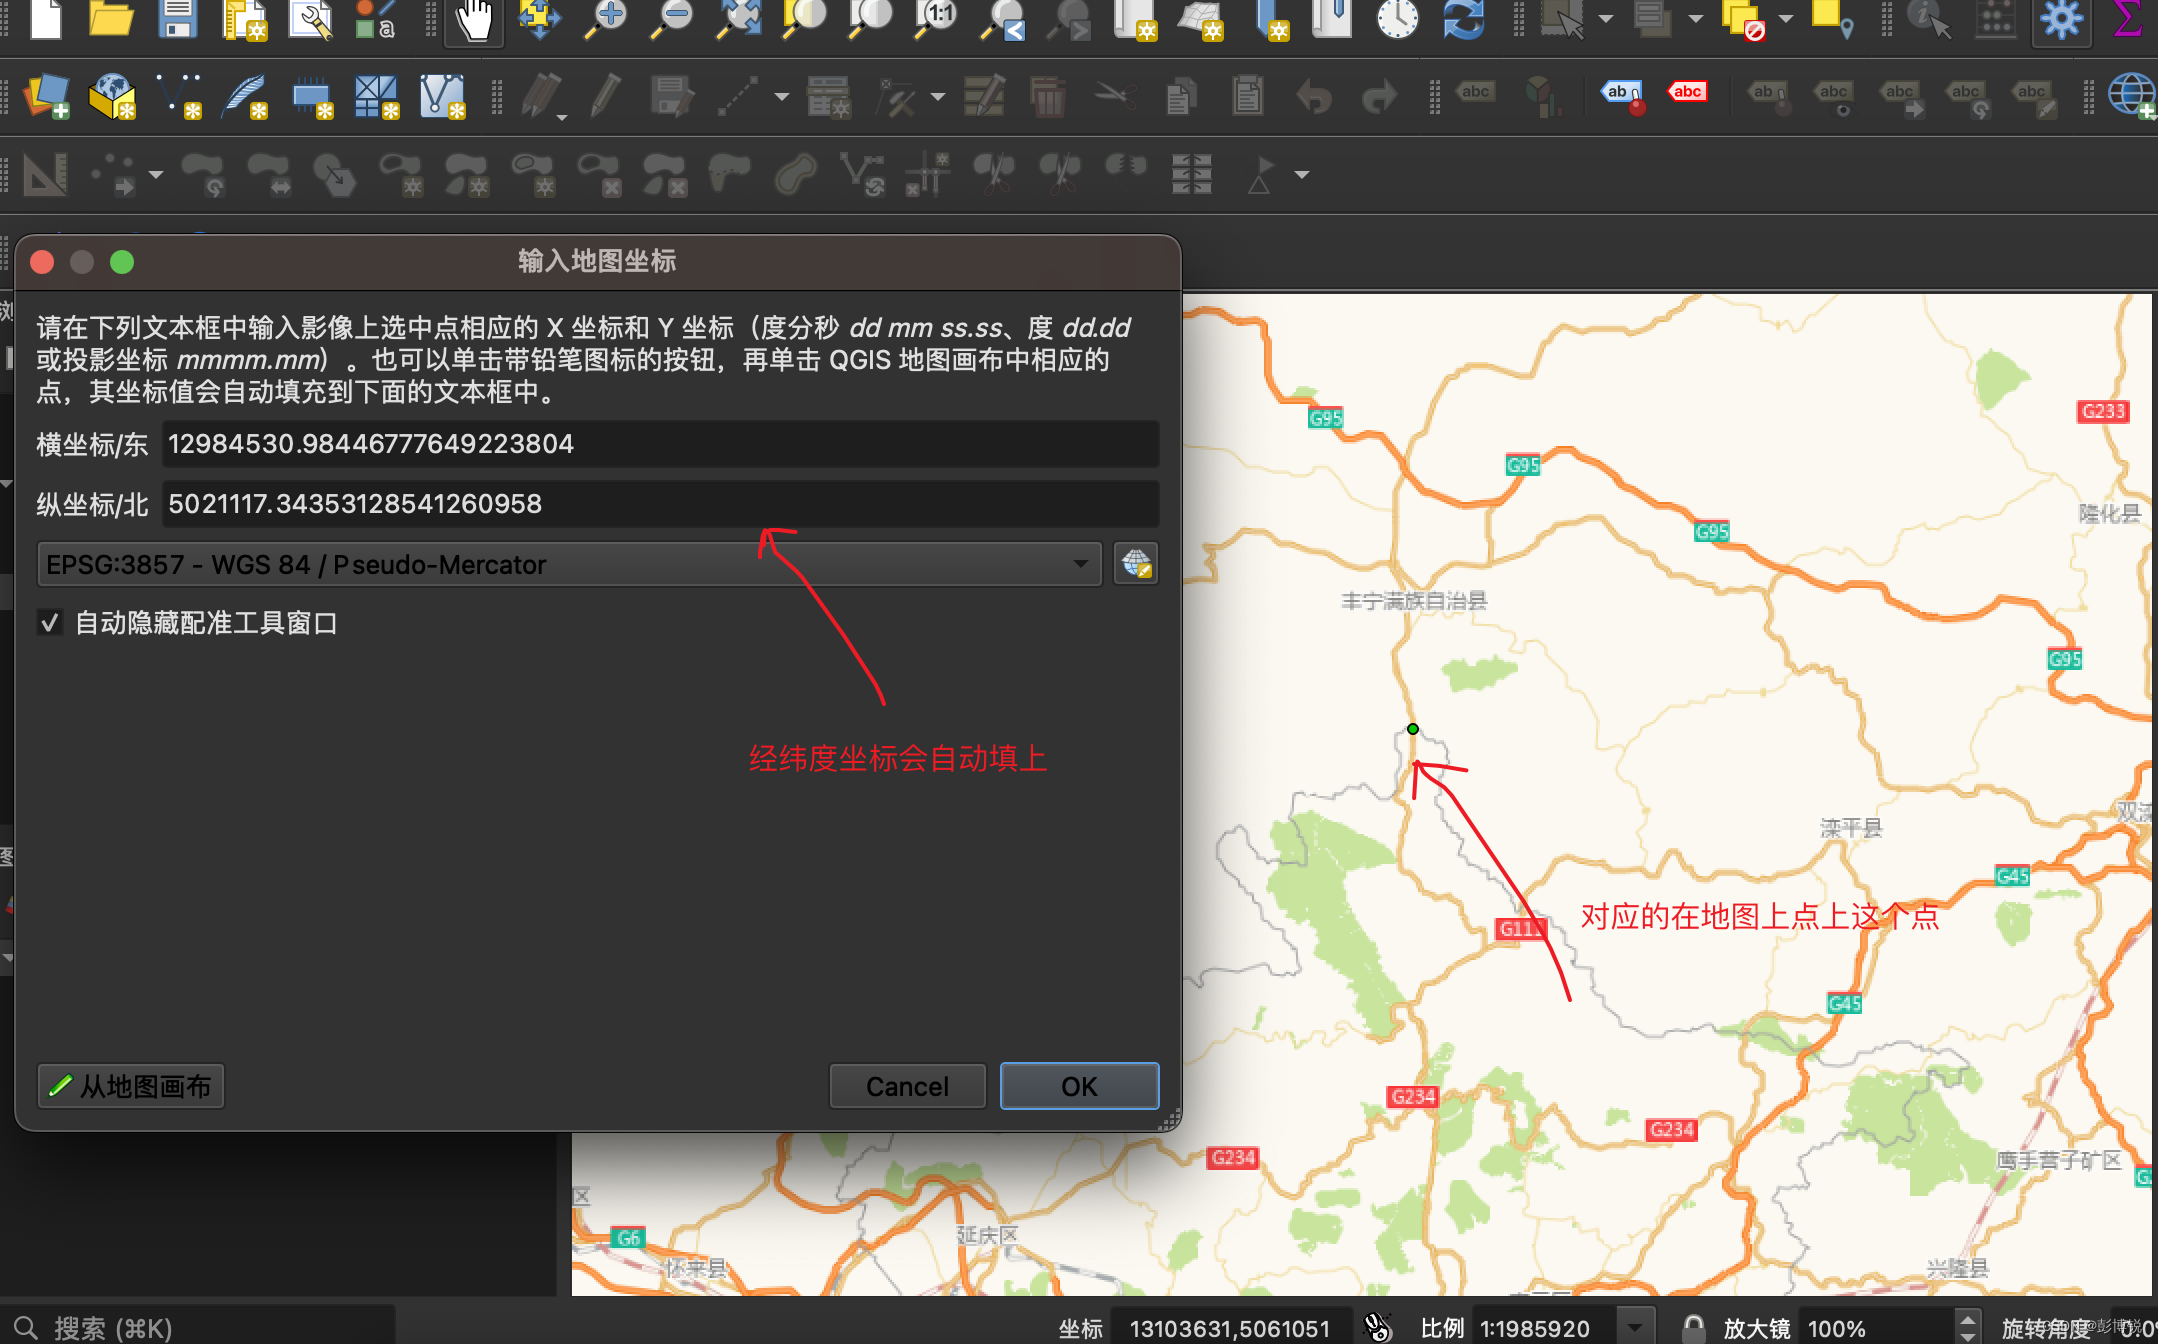The height and width of the screenshot is (1344, 2158).
Task: Click the green control point on map
Action: [x=1412, y=729]
